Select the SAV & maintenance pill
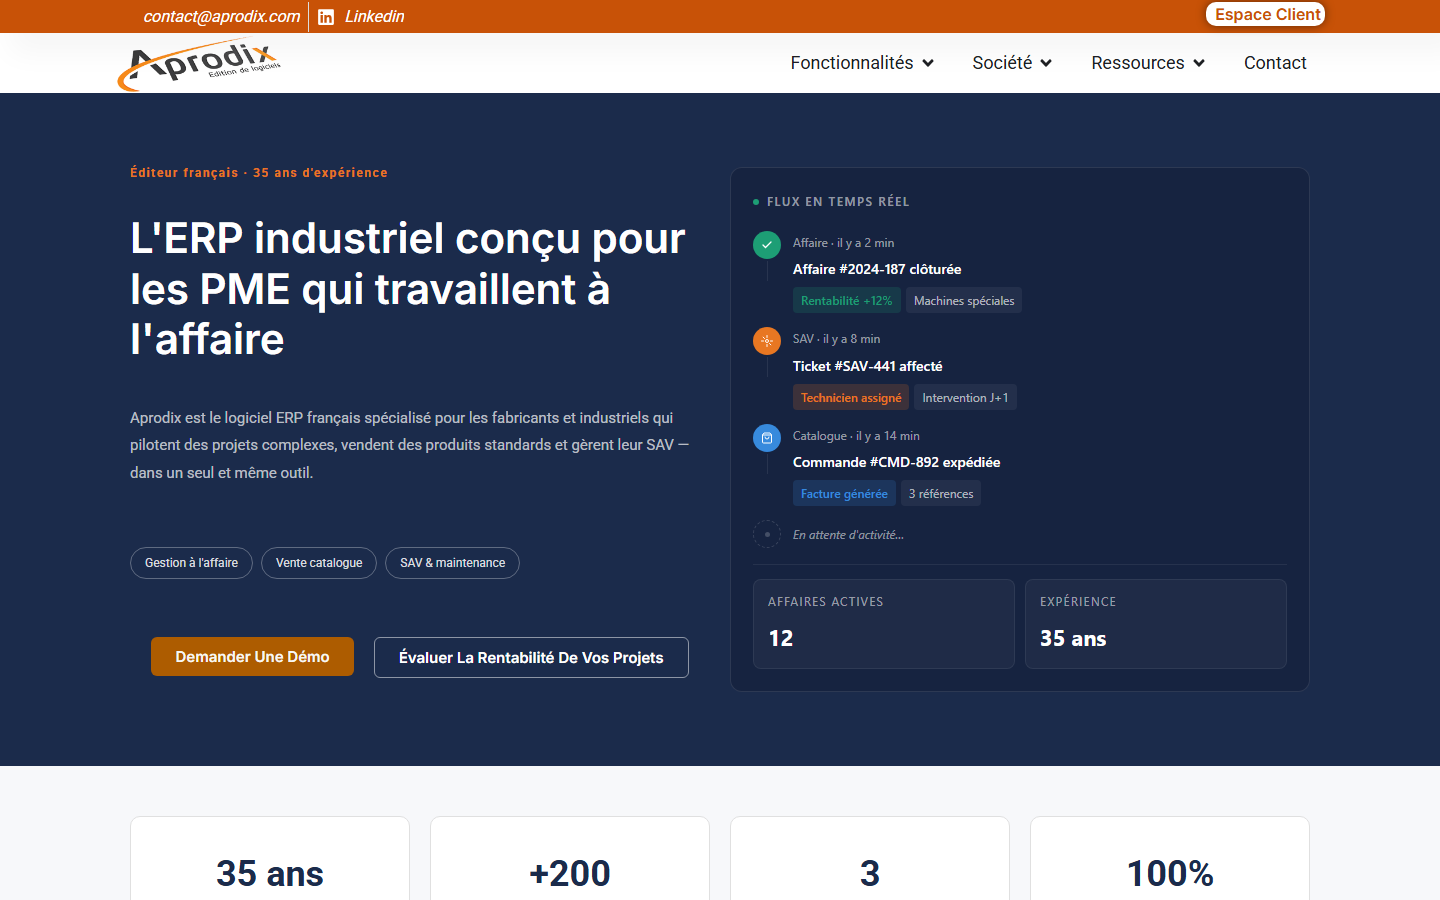1440x900 pixels. [x=452, y=563]
